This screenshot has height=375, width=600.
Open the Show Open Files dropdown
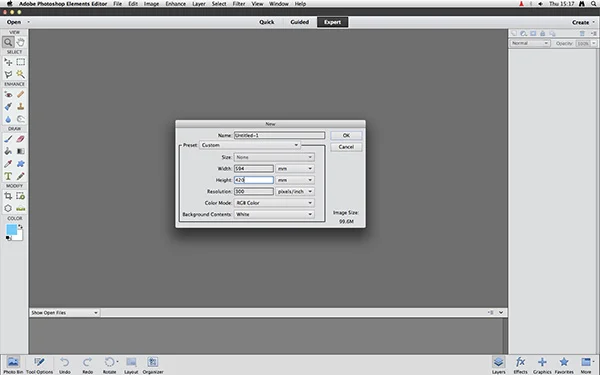click(x=64, y=313)
